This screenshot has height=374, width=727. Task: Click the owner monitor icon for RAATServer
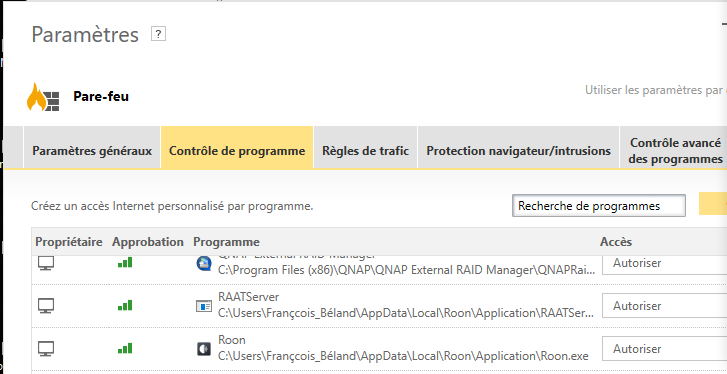pyautogui.click(x=45, y=306)
